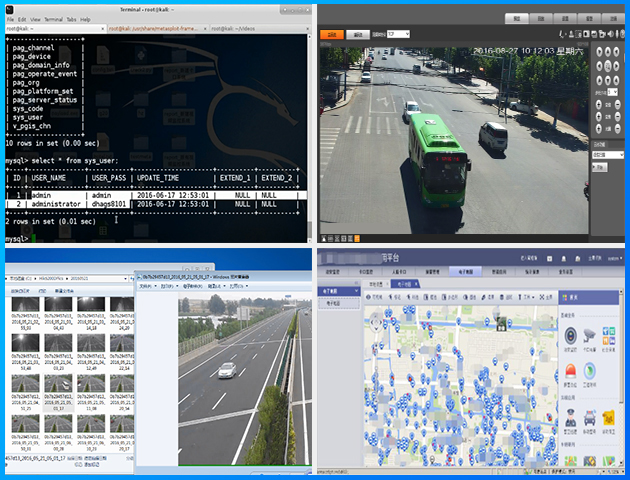Open the preset dropdown in PTZ panel
Image resolution: width=630 pixels, height=480 pixels.
pos(608,155)
